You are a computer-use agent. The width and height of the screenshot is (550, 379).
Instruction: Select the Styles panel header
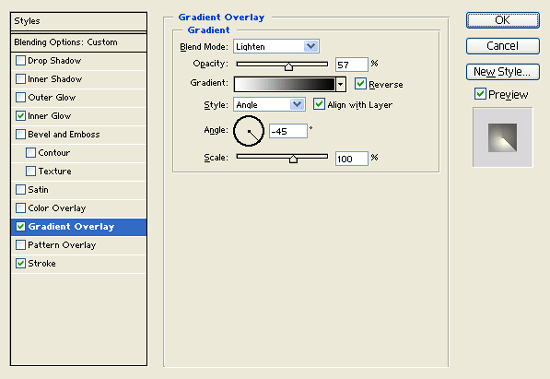pos(79,21)
